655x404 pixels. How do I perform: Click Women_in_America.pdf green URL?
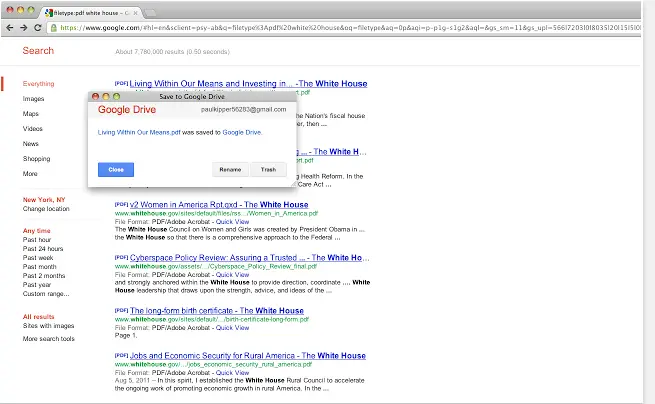point(216,213)
